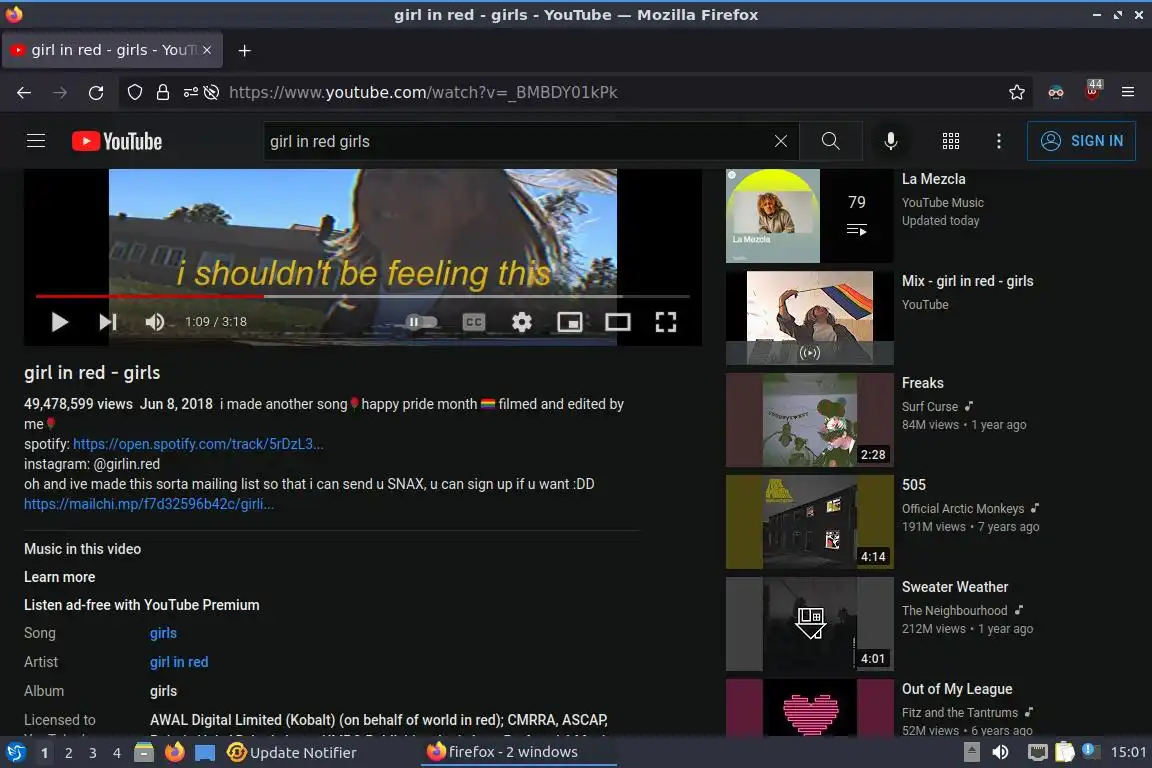Open the system tray volume icon
Screen dimensions: 1152x768
pos(1001,753)
